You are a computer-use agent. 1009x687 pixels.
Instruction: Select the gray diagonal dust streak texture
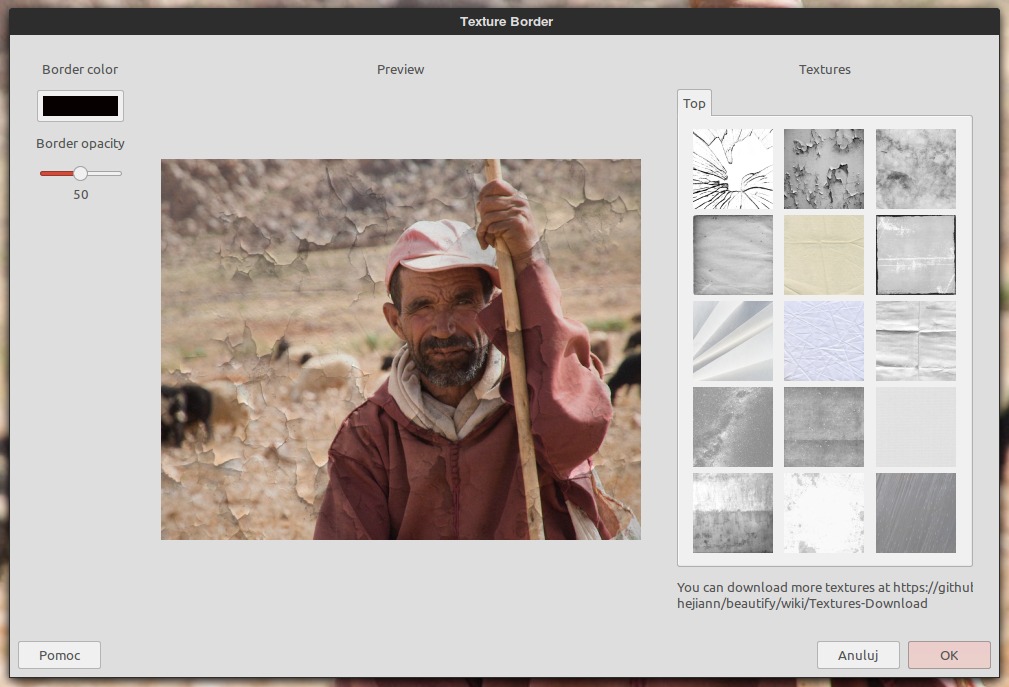(x=732, y=426)
